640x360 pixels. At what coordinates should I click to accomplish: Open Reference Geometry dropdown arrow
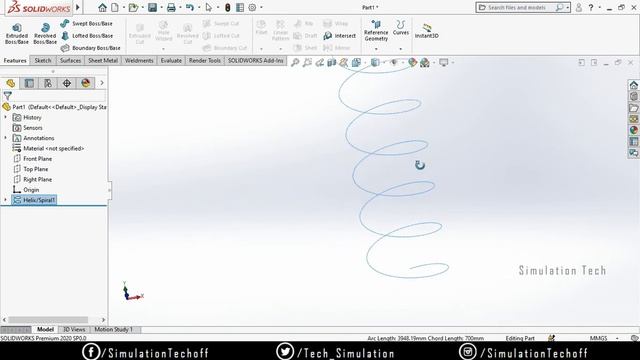tap(376, 49)
